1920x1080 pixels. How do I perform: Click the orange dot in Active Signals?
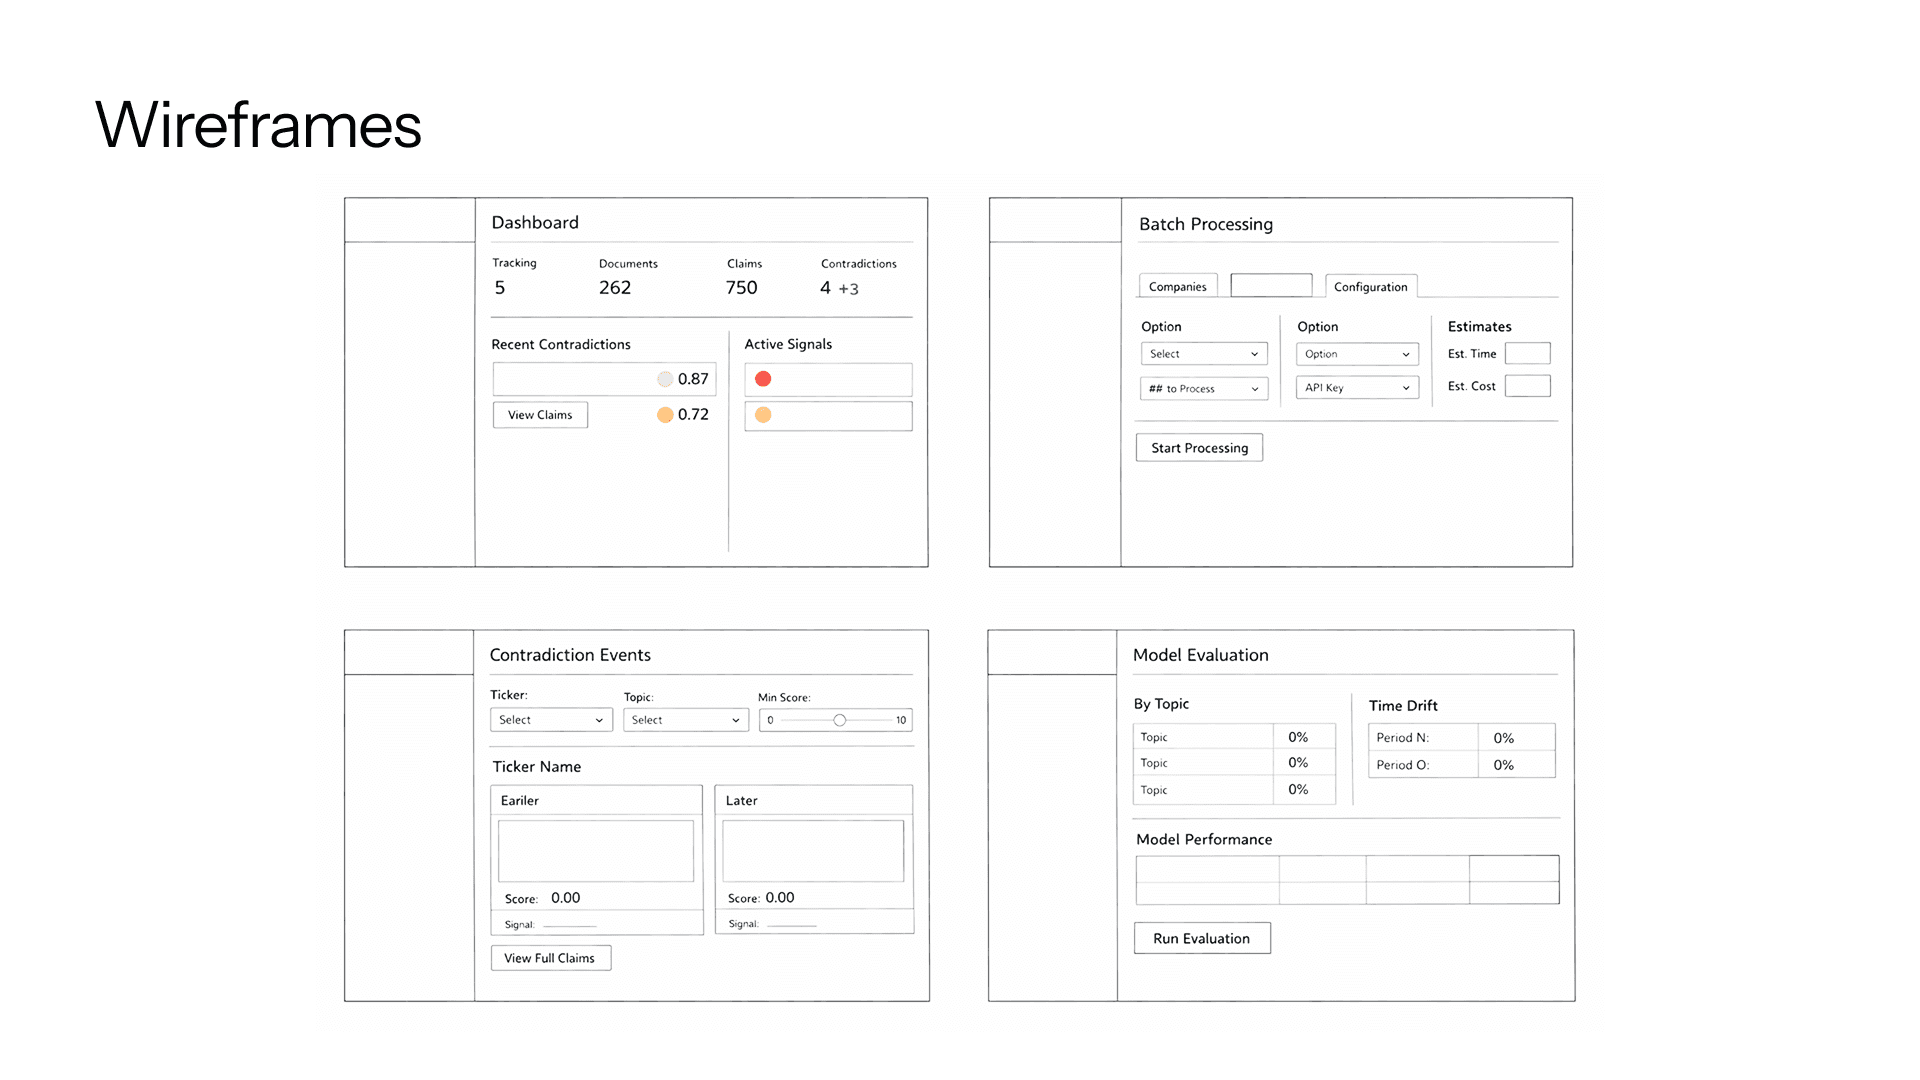point(763,415)
